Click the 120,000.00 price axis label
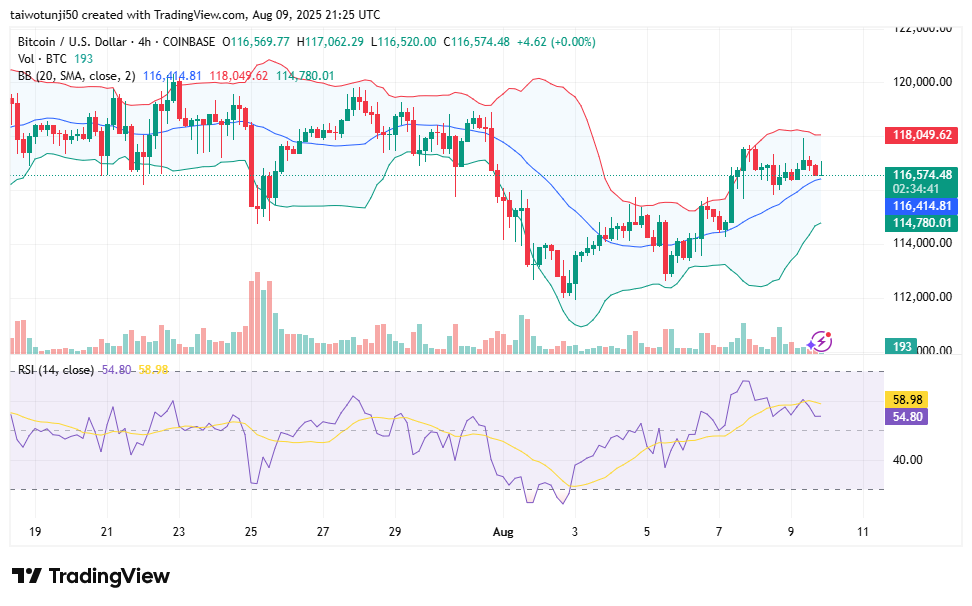The image size is (972, 606). [922, 82]
